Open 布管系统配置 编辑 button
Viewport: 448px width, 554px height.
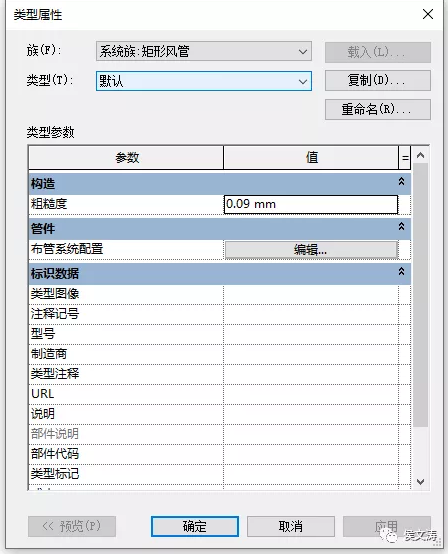coord(311,250)
